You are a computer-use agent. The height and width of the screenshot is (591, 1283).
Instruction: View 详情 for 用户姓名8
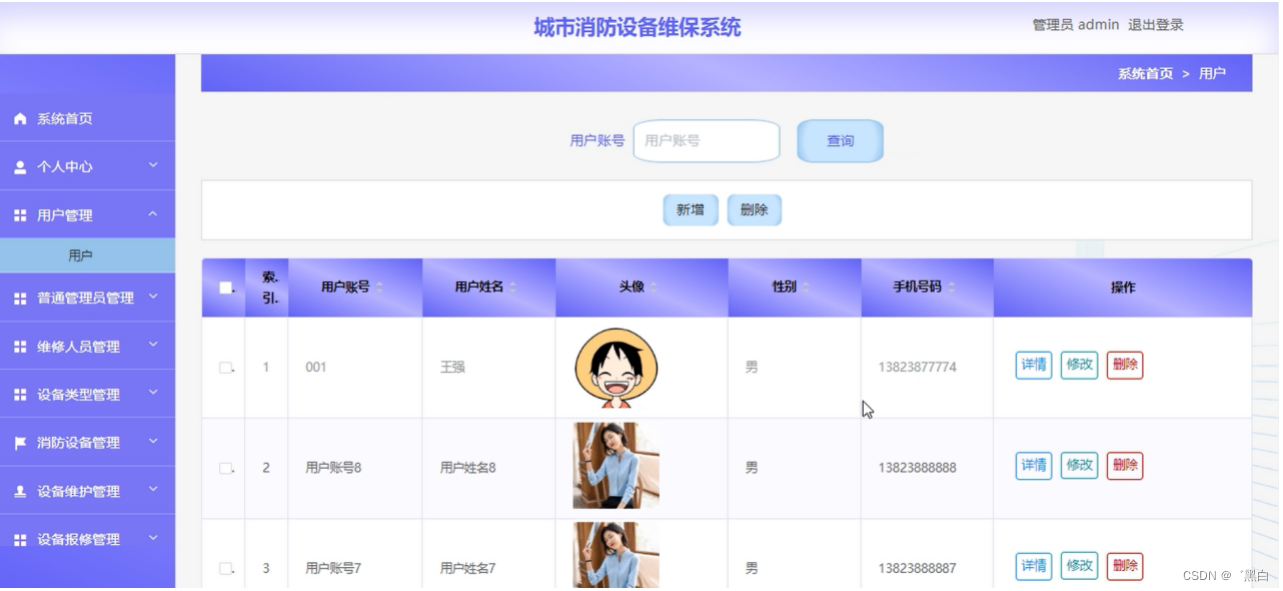click(1034, 465)
